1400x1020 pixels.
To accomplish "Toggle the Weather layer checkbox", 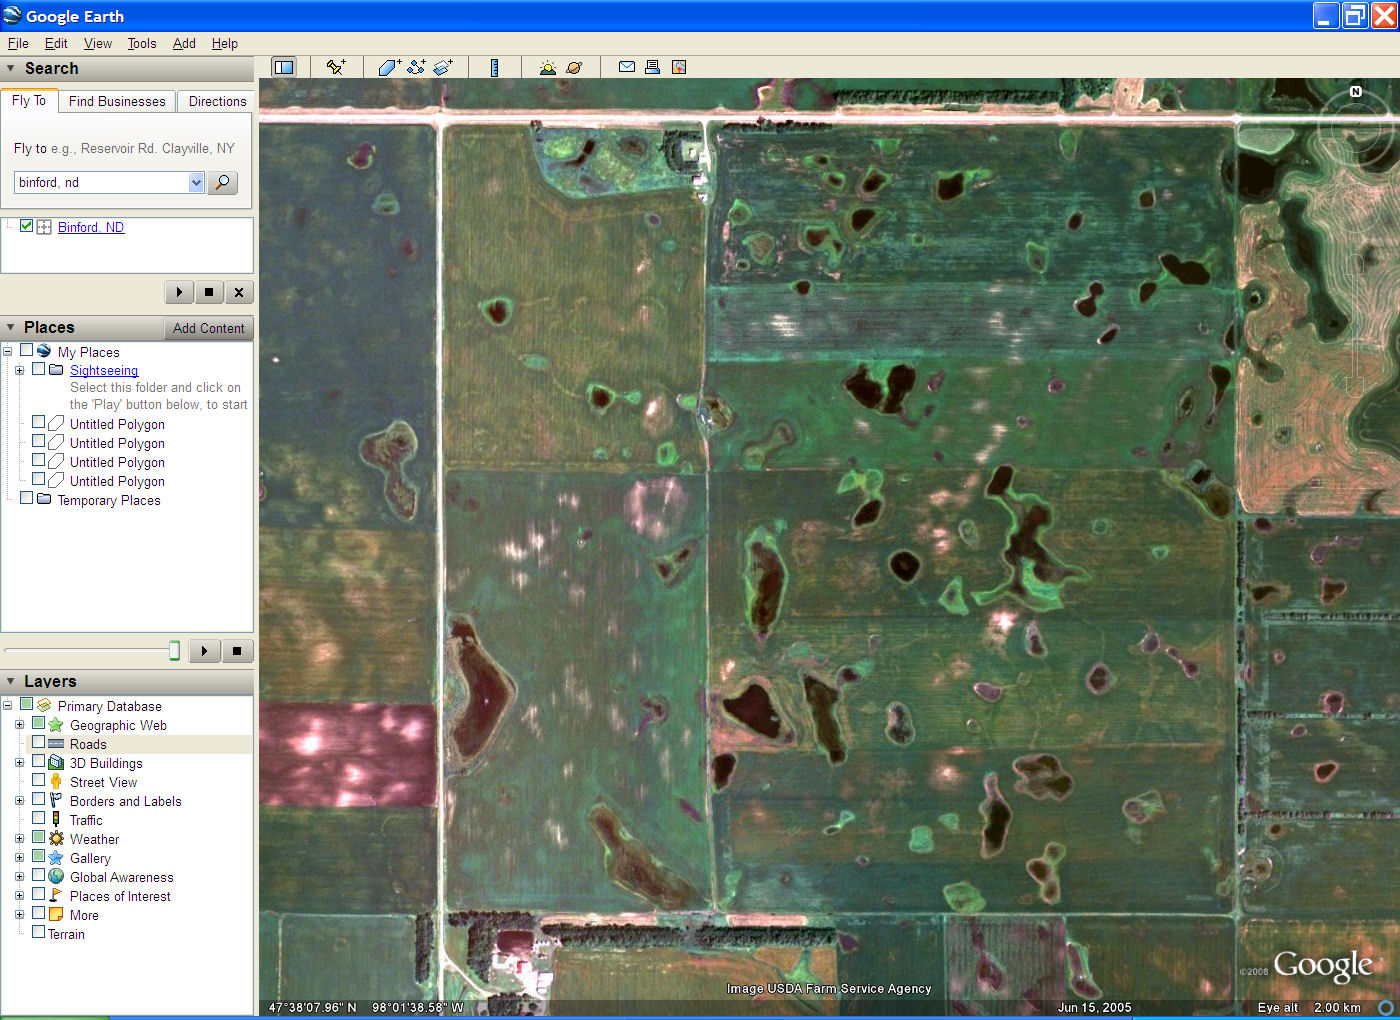I will coord(38,838).
